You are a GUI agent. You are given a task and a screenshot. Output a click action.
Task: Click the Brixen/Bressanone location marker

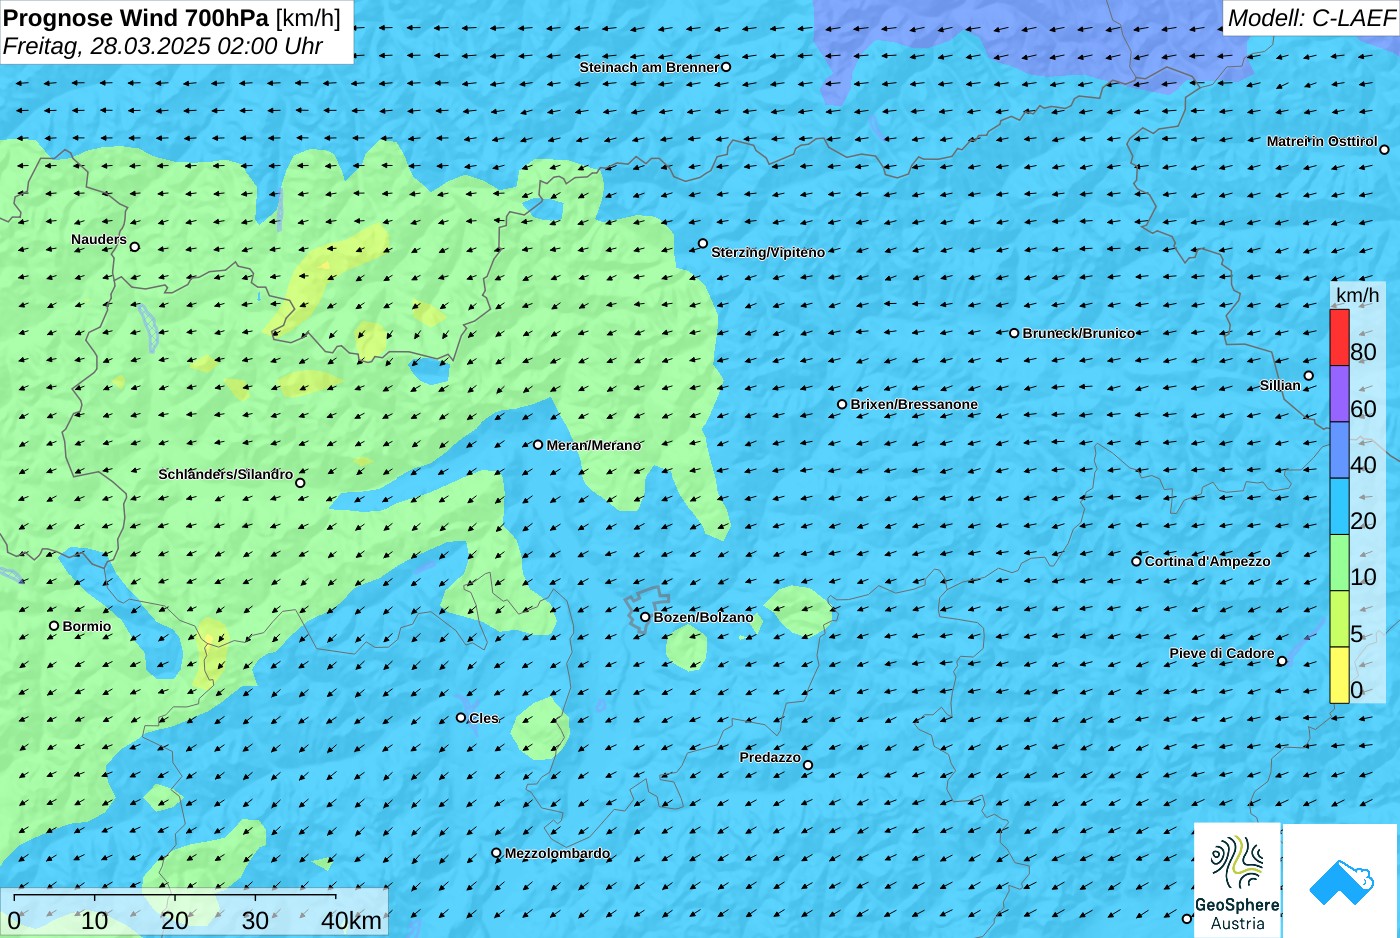(x=842, y=404)
